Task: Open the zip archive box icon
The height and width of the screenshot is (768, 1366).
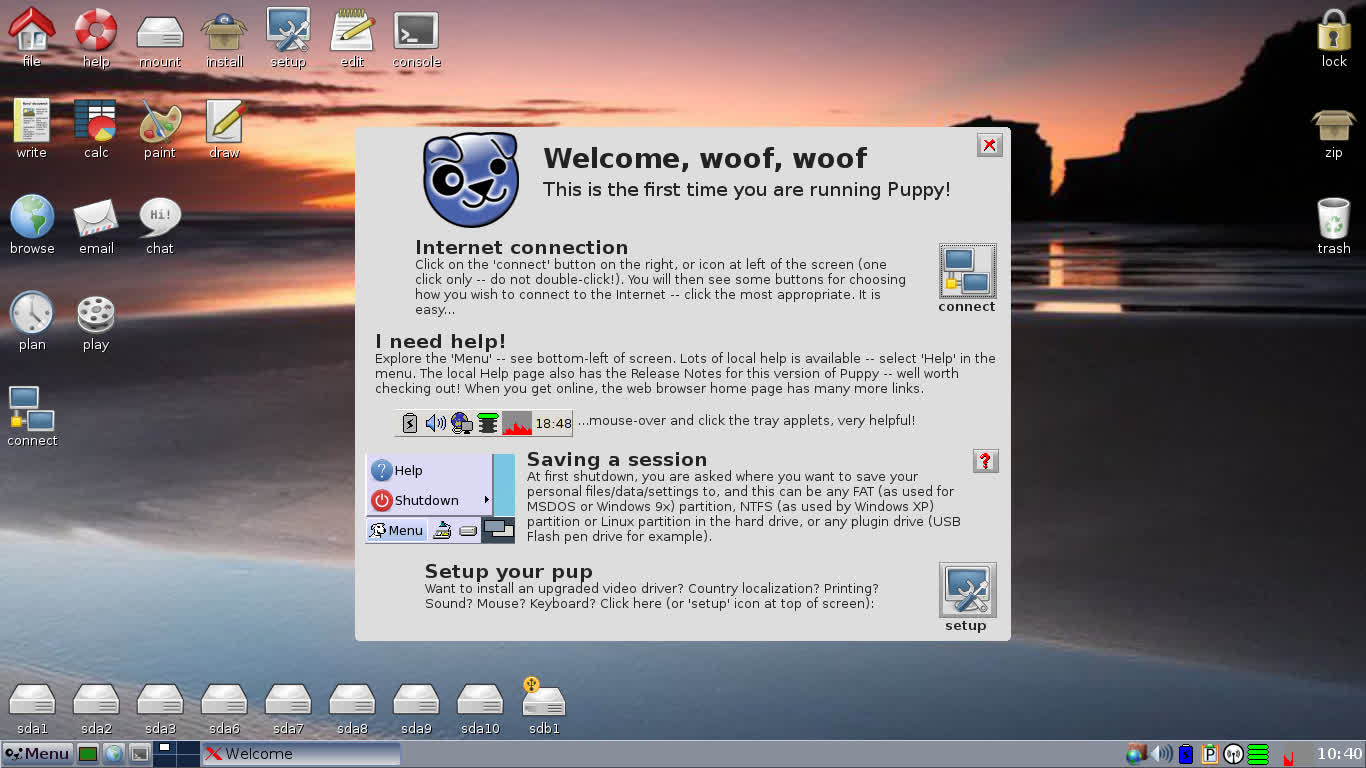Action: pos(1334,125)
